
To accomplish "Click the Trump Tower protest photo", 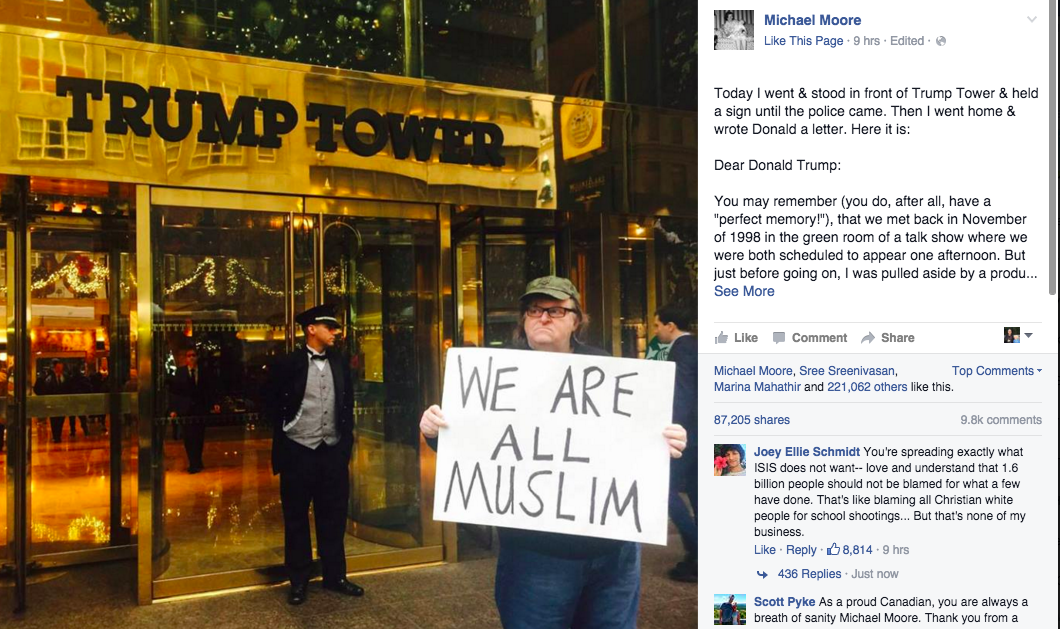I will pyautogui.click(x=349, y=314).
